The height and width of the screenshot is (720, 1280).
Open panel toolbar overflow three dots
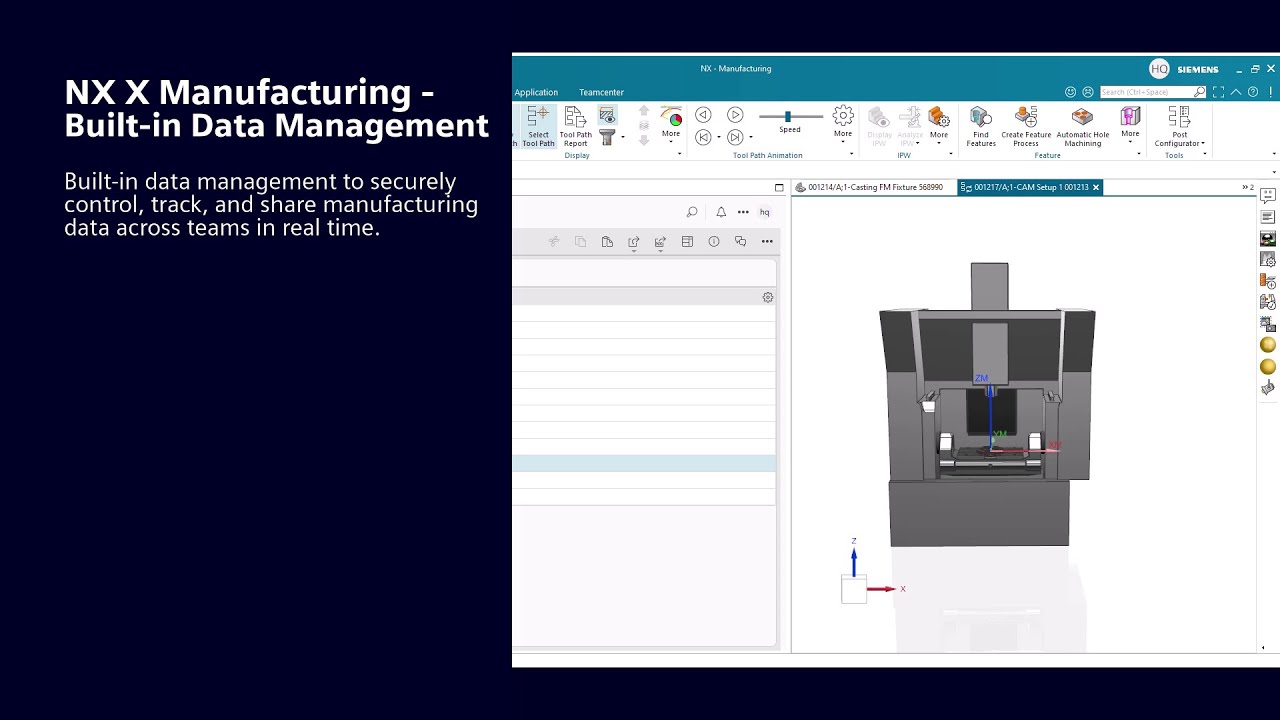pos(767,242)
